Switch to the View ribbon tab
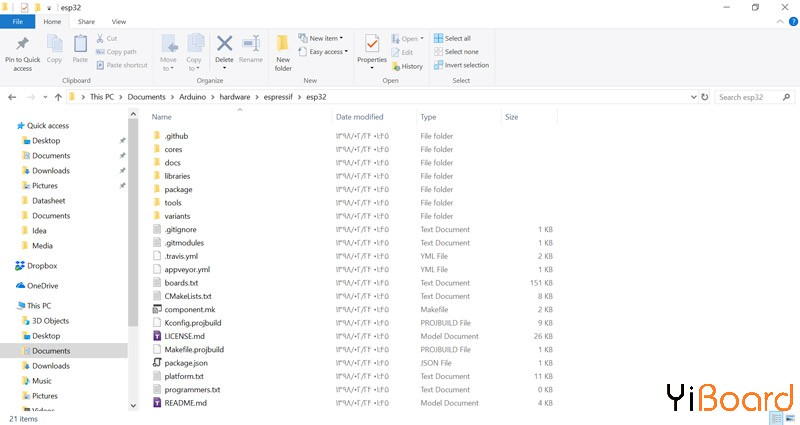Image resolution: width=800 pixels, height=425 pixels. (x=119, y=21)
